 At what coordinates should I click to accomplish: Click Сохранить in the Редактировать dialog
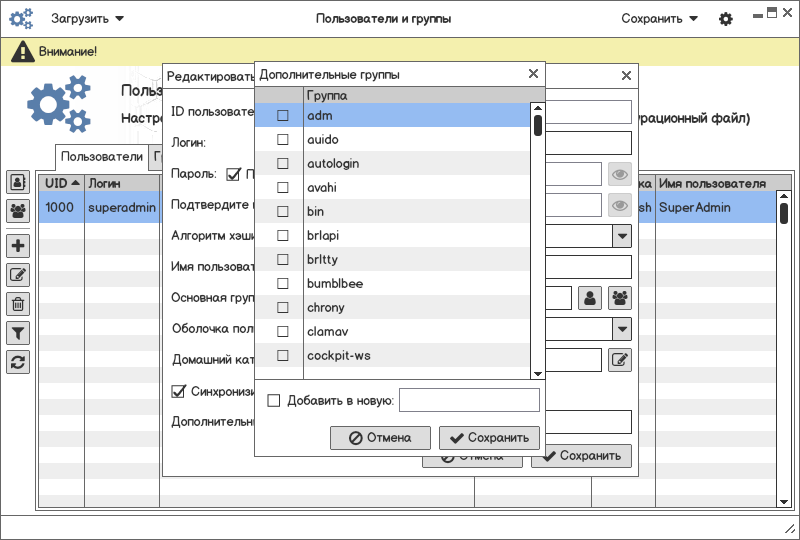tap(581, 456)
